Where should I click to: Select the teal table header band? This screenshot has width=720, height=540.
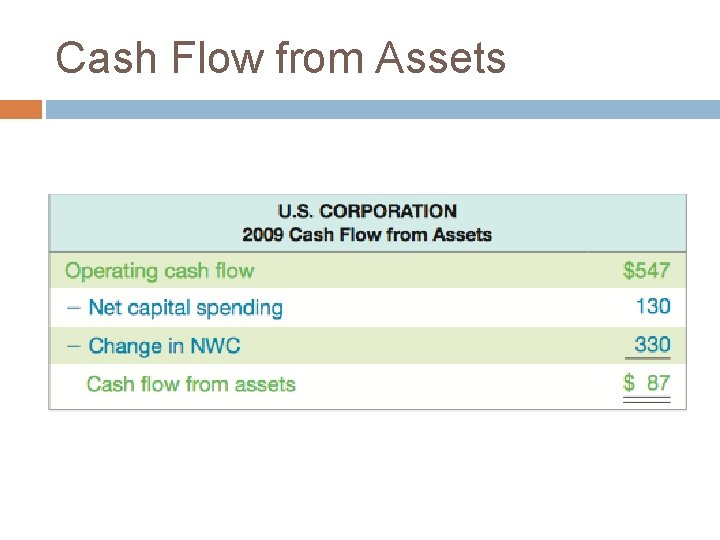pyautogui.click(x=367, y=223)
